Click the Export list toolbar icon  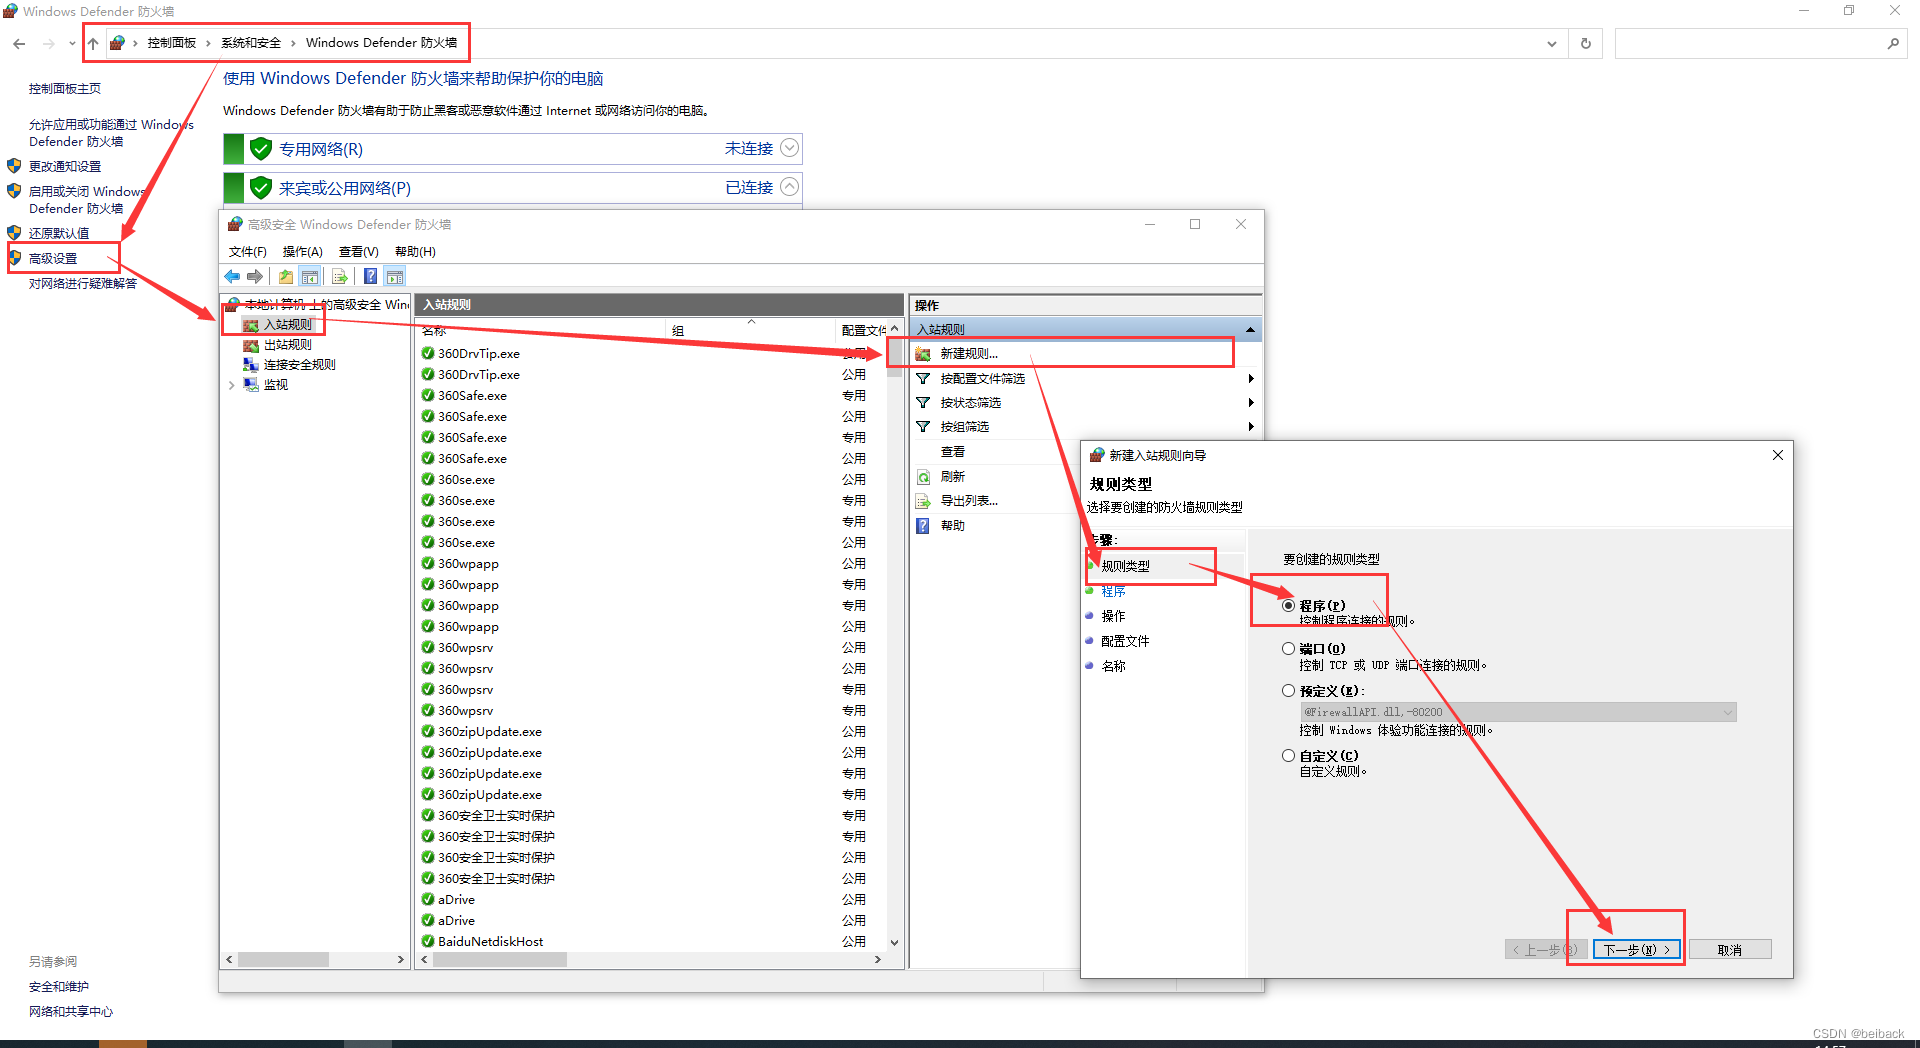pyautogui.click(x=340, y=277)
